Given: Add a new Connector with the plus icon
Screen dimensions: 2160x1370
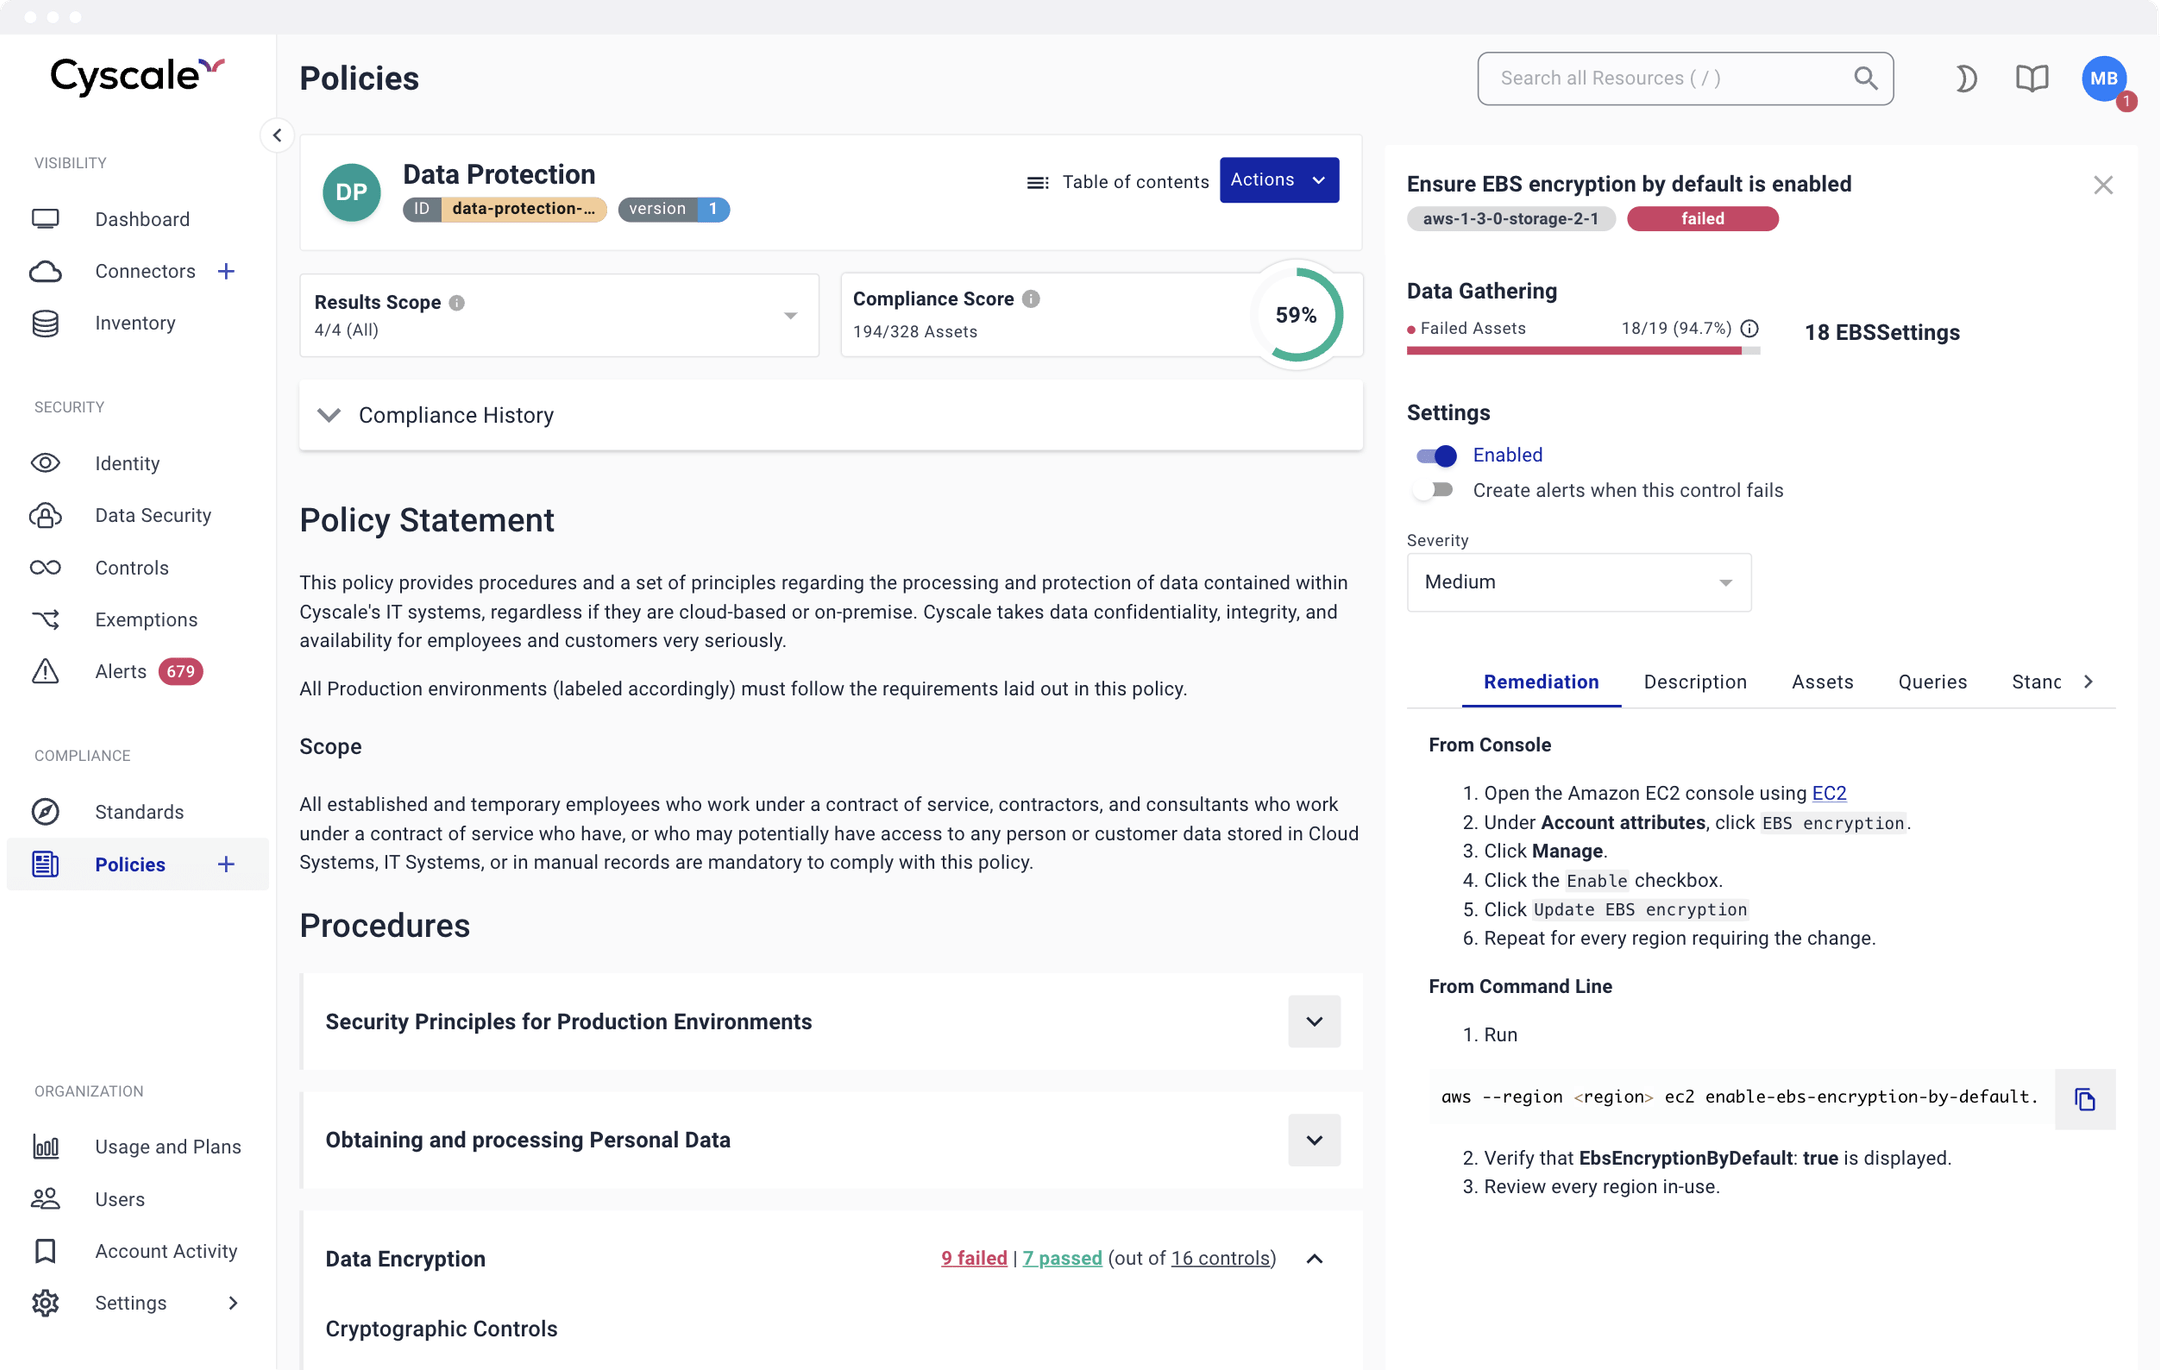Looking at the screenshot, I should [x=227, y=271].
